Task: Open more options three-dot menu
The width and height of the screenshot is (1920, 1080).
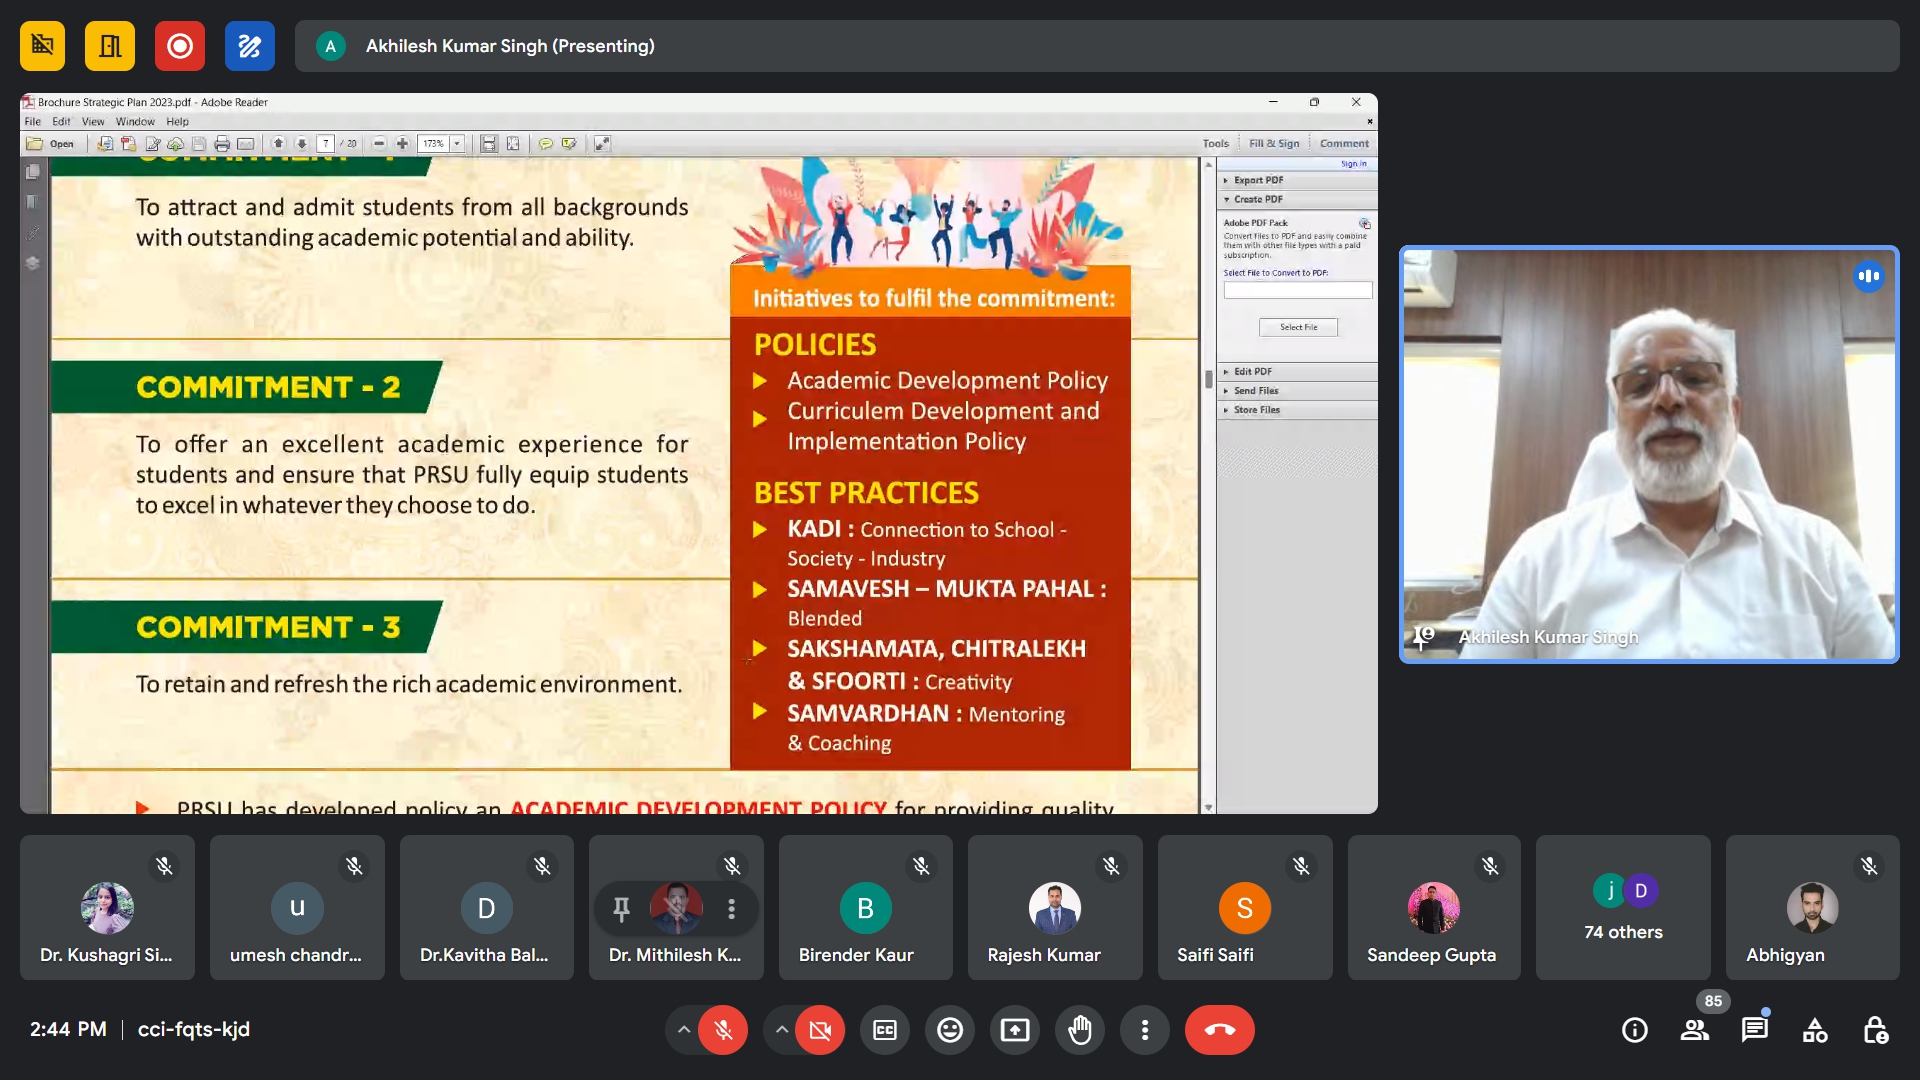Action: pyautogui.click(x=1145, y=1030)
